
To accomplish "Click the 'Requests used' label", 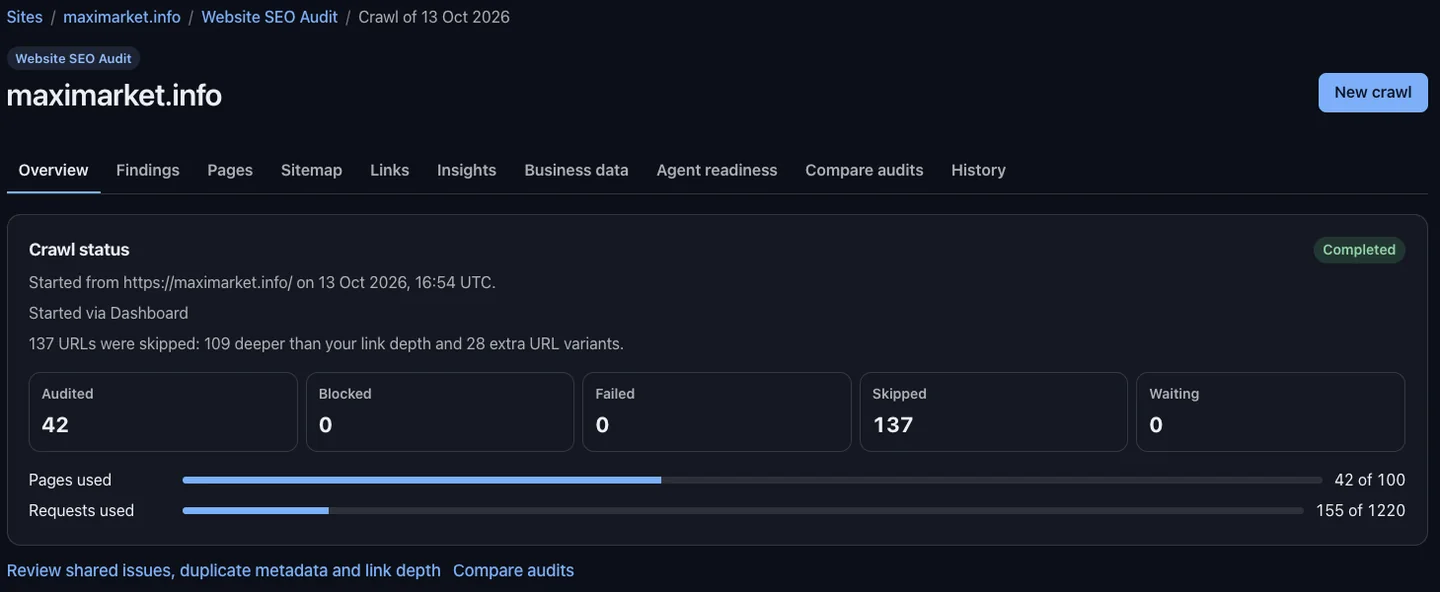I will click(81, 511).
